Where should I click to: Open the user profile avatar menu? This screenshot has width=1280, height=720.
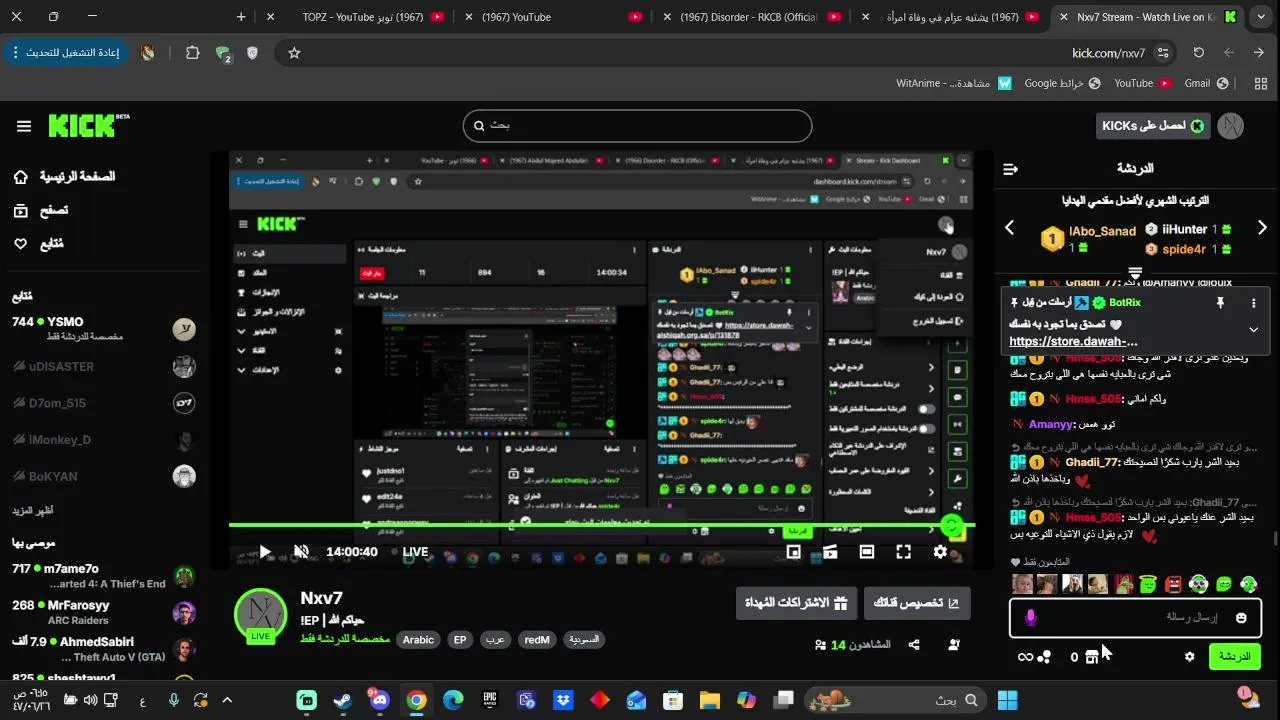pos(1231,126)
